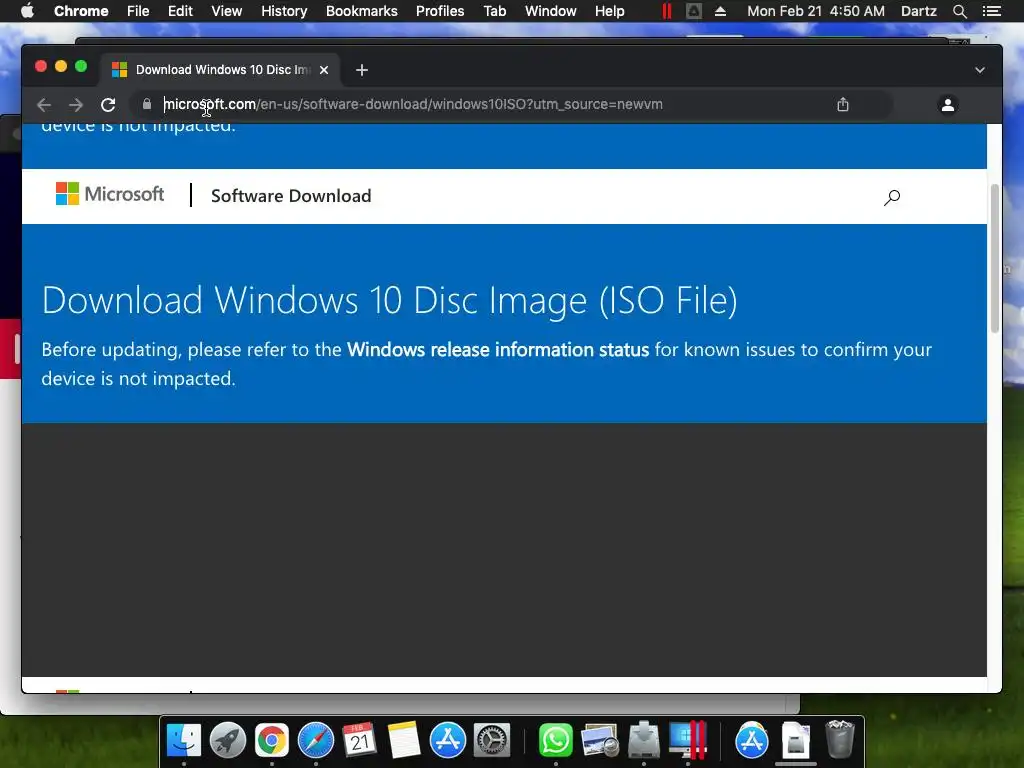The image size is (1024, 768).
Task: Open the Chrome menu
Action: (81, 11)
